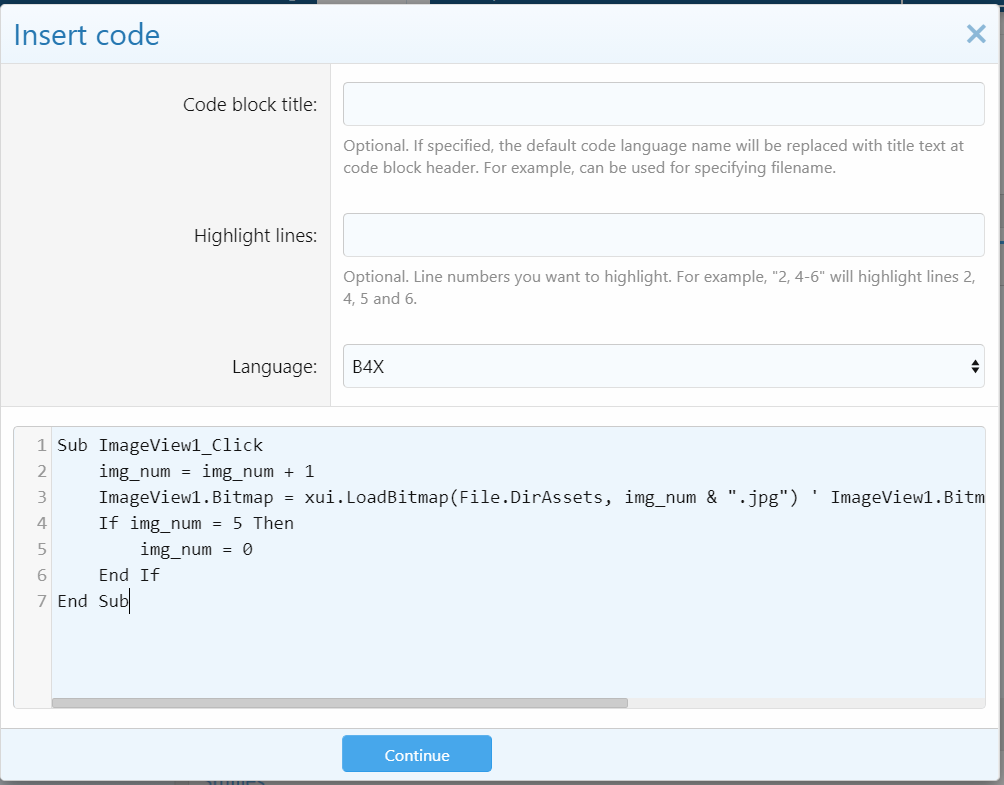Viewport: 1004px width, 785px height.
Task: Click the 'If img_num = 5 Then' line
Action: [196, 523]
